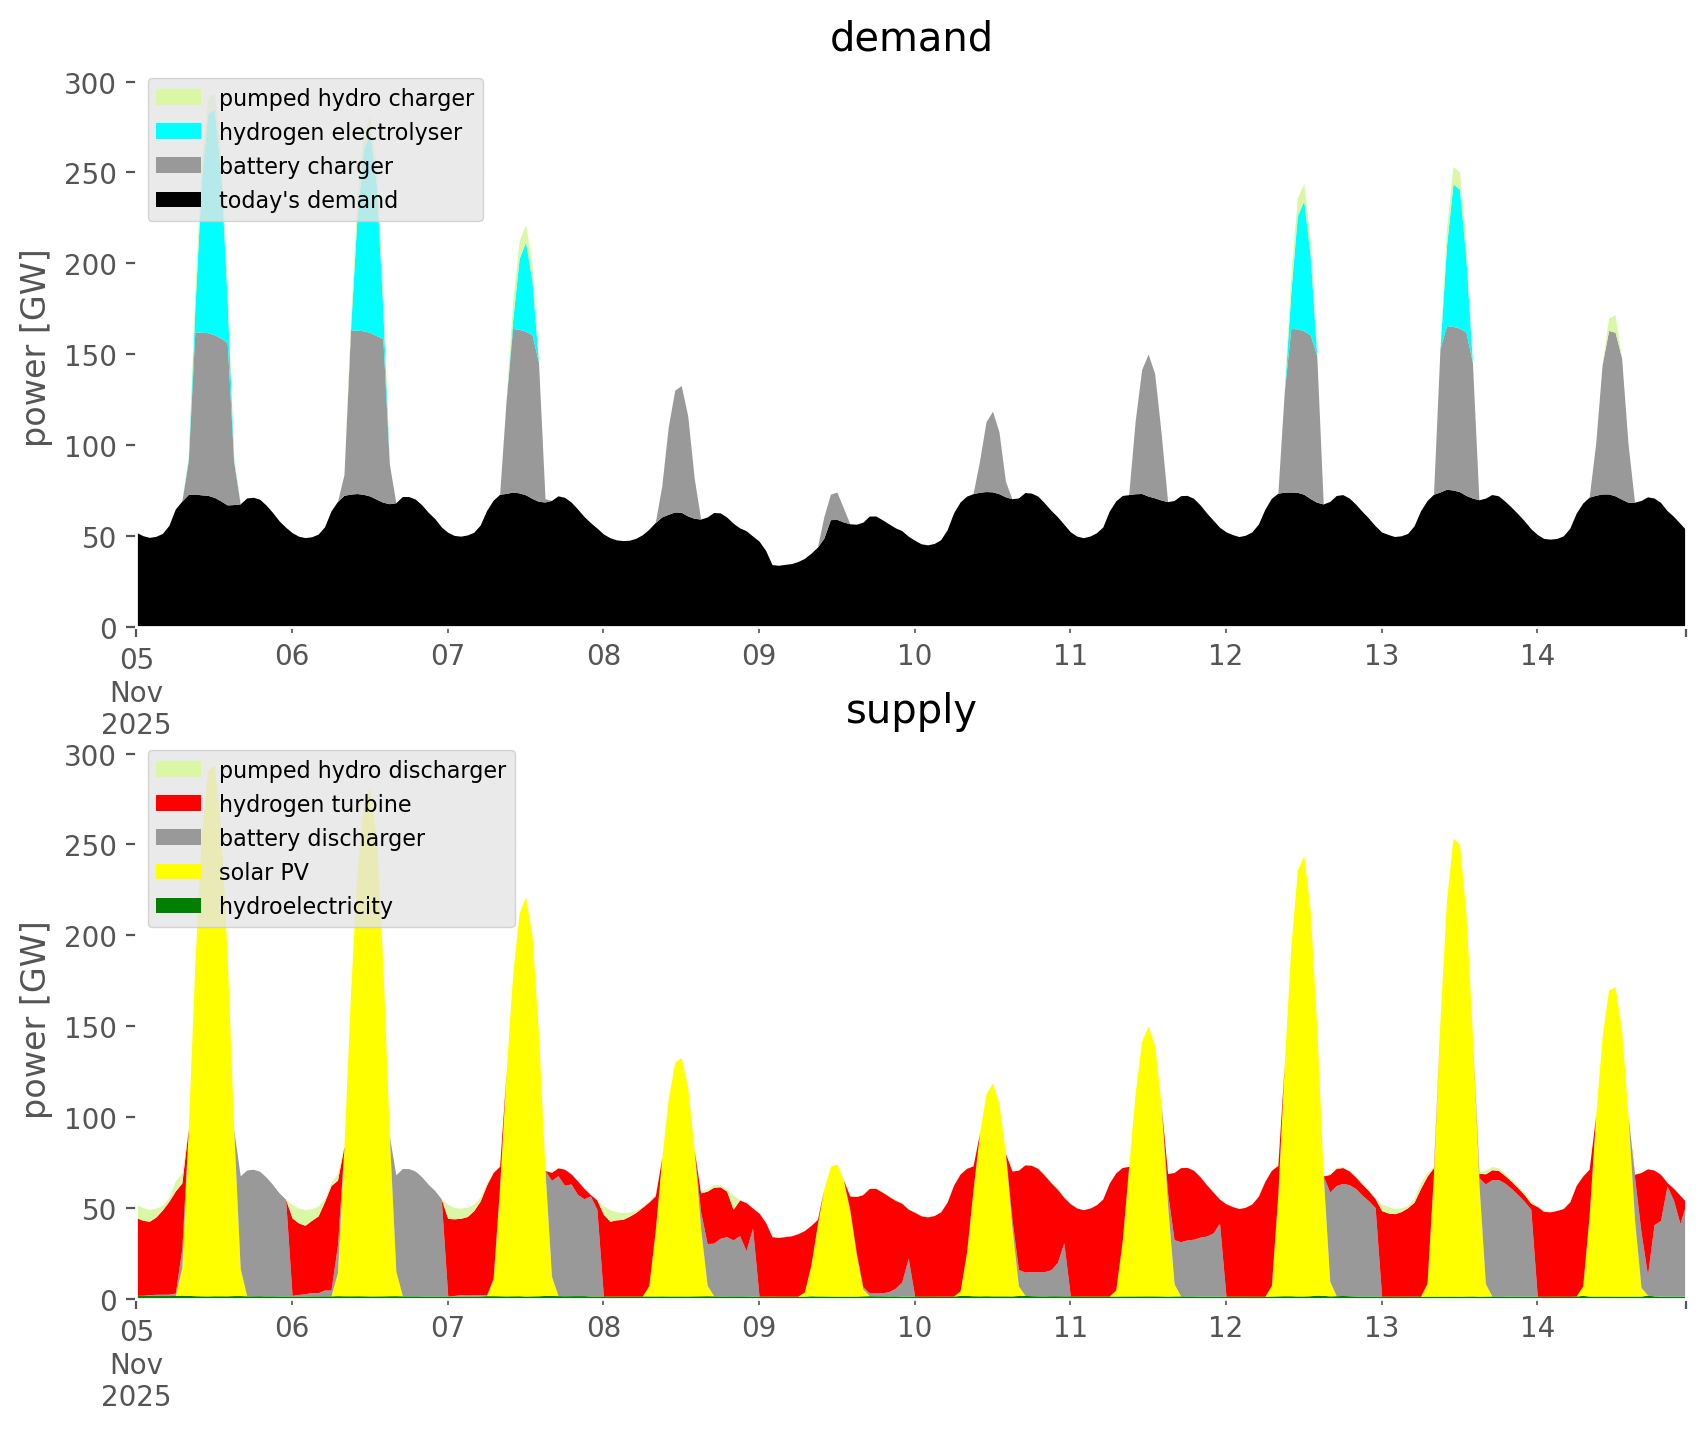Click the "09" date tick on demand chart
Viewport: 1706px width, 1431px height.
(x=758, y=657)
